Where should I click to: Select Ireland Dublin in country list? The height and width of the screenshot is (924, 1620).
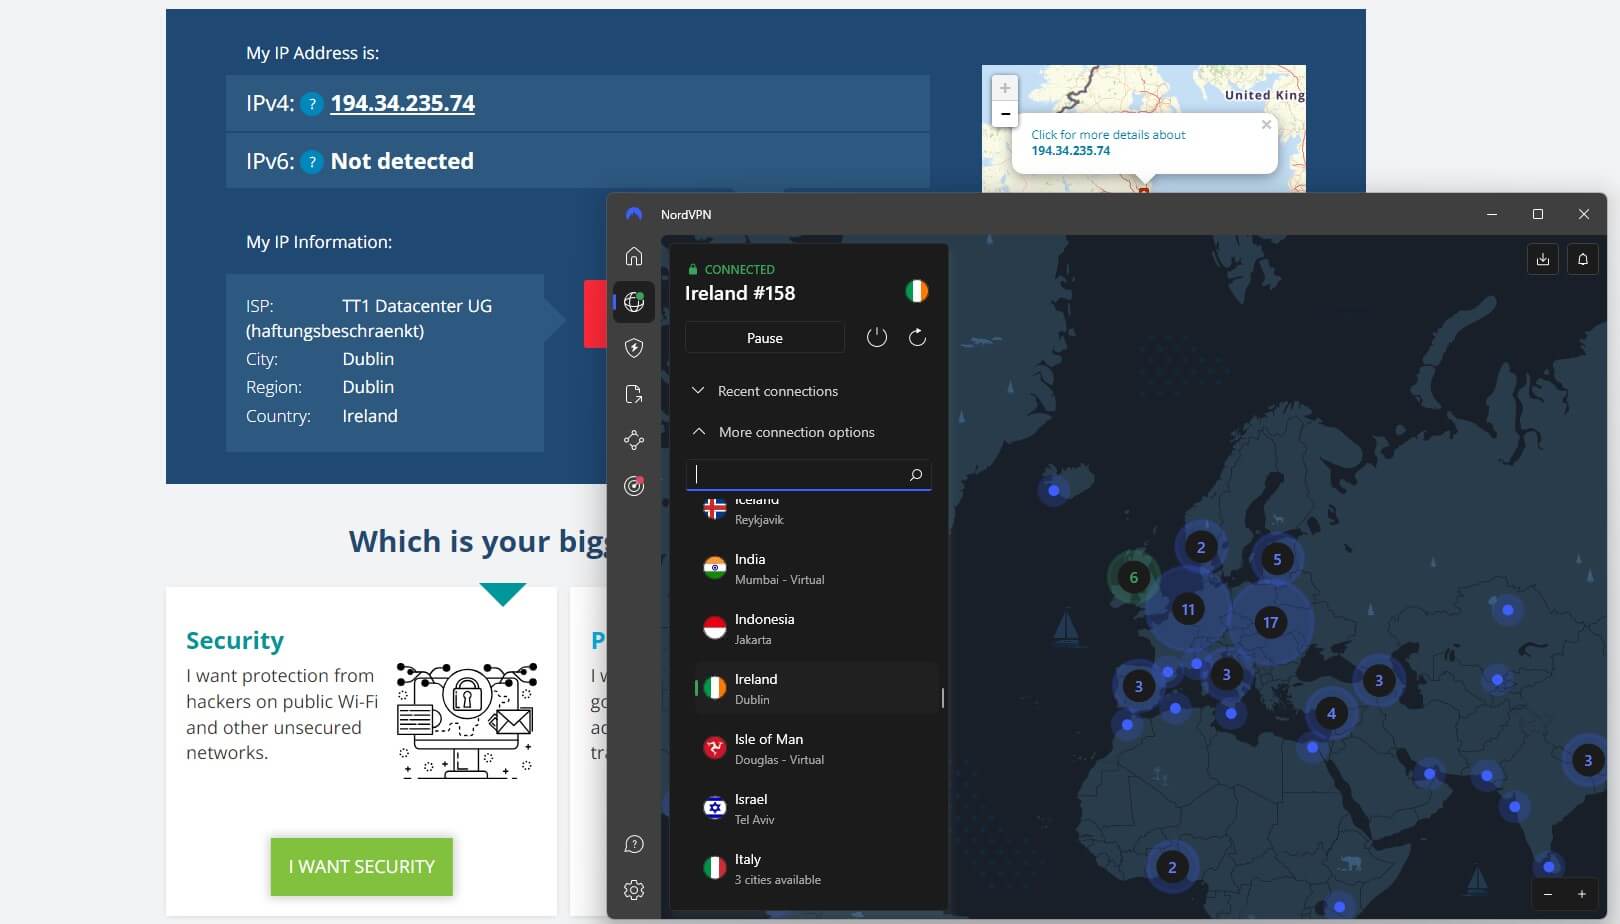pyautogui.click(x=816, y=689)
